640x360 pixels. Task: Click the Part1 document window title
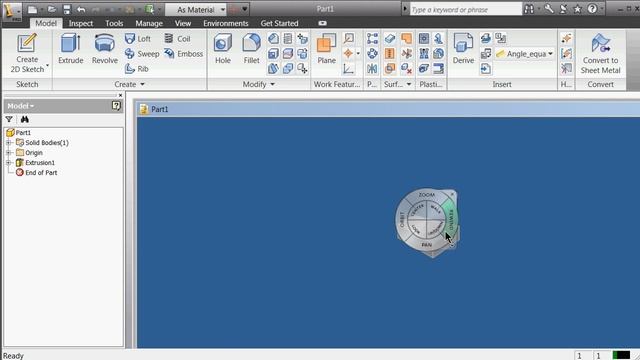coord(160,109)
